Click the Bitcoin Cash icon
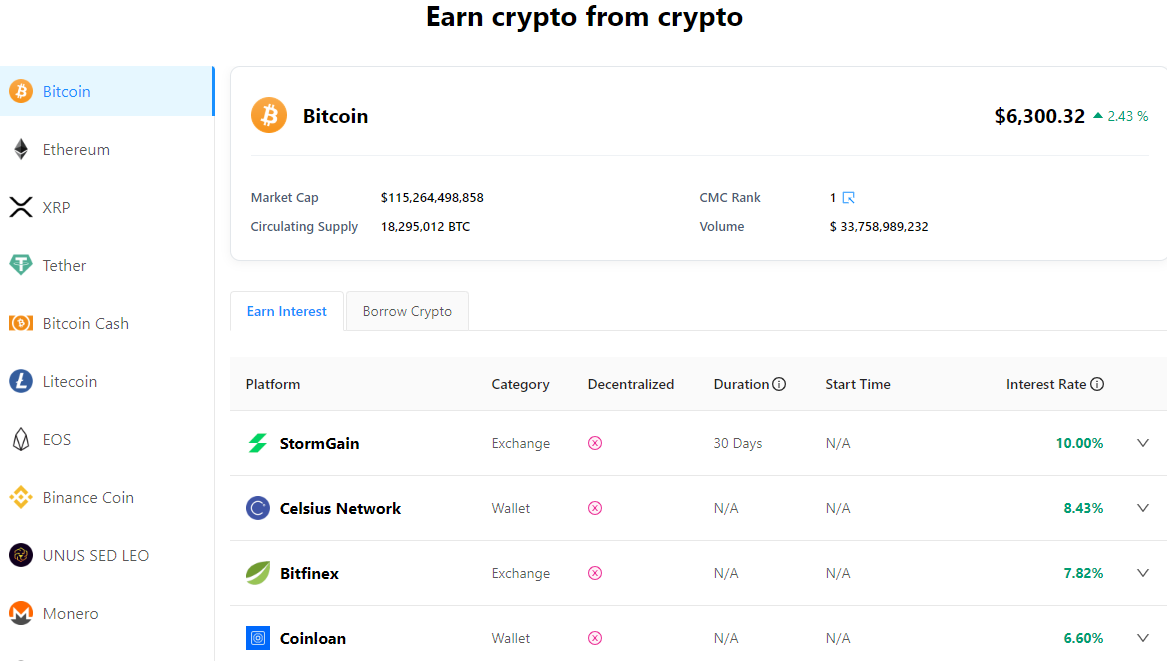 pyautogui.click(x=21, y=323)
